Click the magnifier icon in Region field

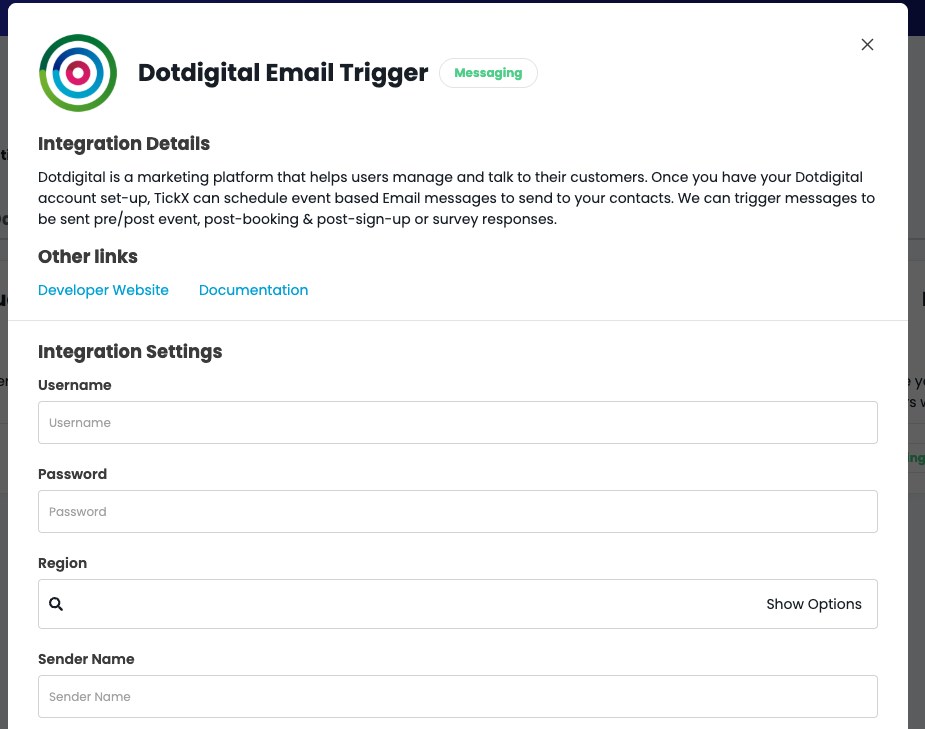pyautogui.click(x=56, y=604)
